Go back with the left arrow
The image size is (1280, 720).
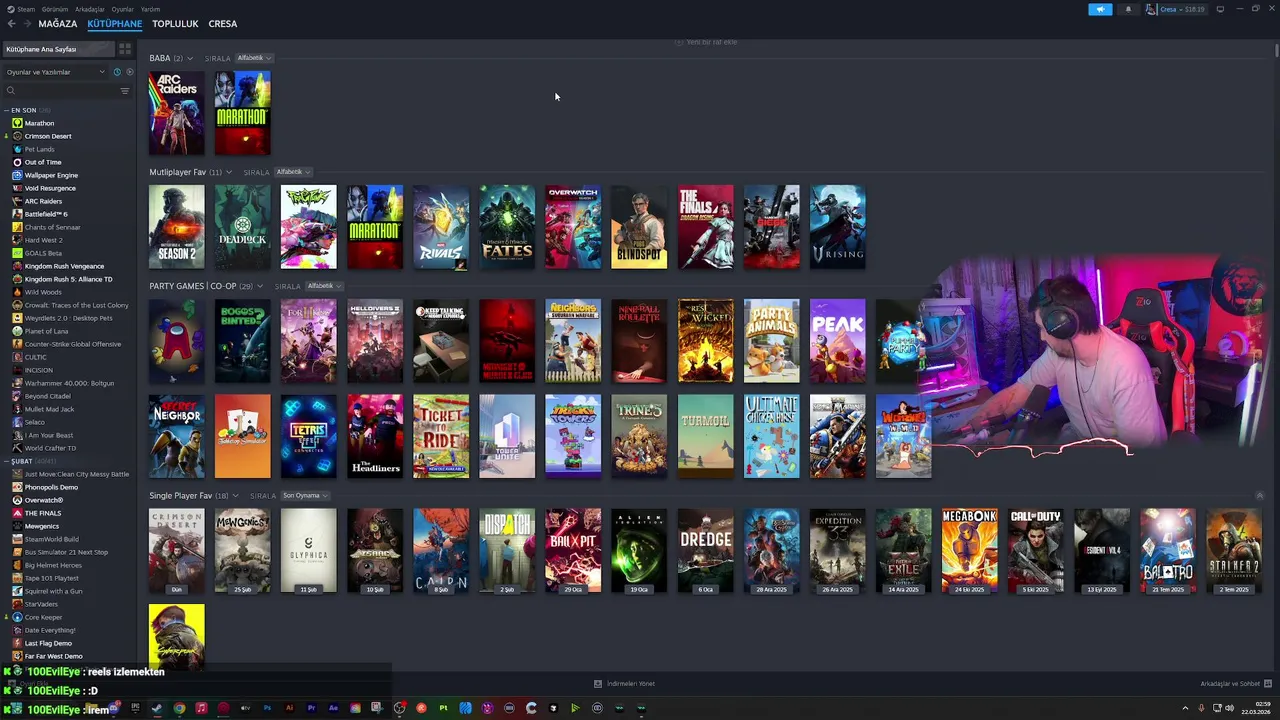tap(11, 24)
